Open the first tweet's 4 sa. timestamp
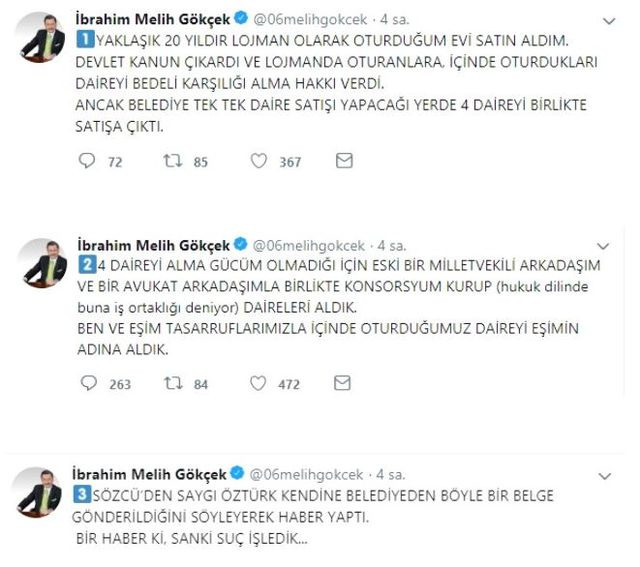Image resolution: width=640 pixels, height=567 pixels. pos(395,19)
